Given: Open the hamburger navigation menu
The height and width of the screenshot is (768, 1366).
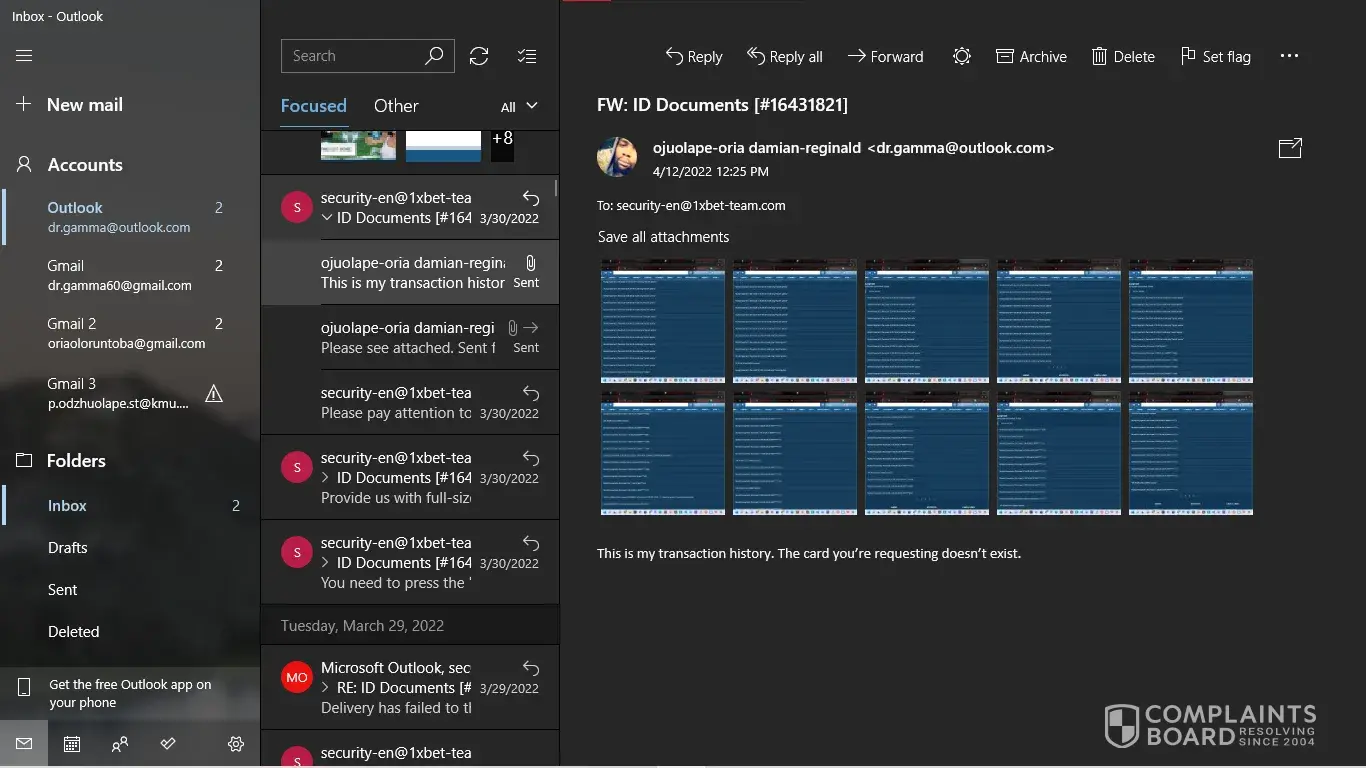Looking at the screenshot, I should coord(24,56).
